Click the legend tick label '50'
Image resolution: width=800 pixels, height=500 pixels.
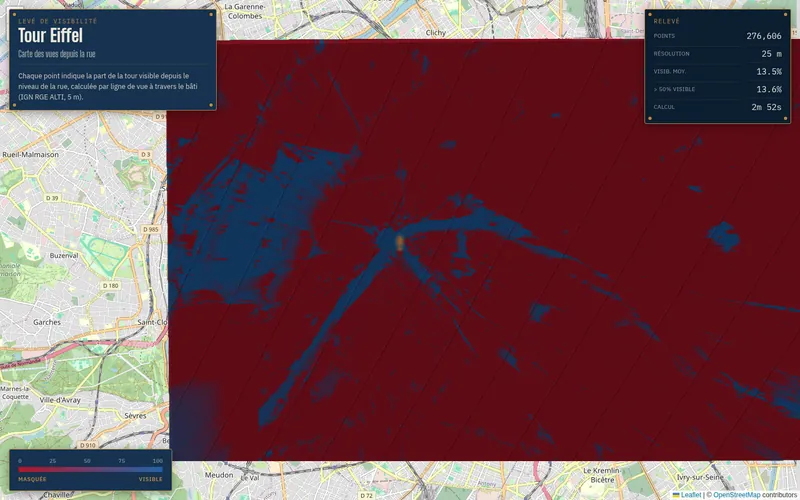pyautogui.click(x=87, y=461)
